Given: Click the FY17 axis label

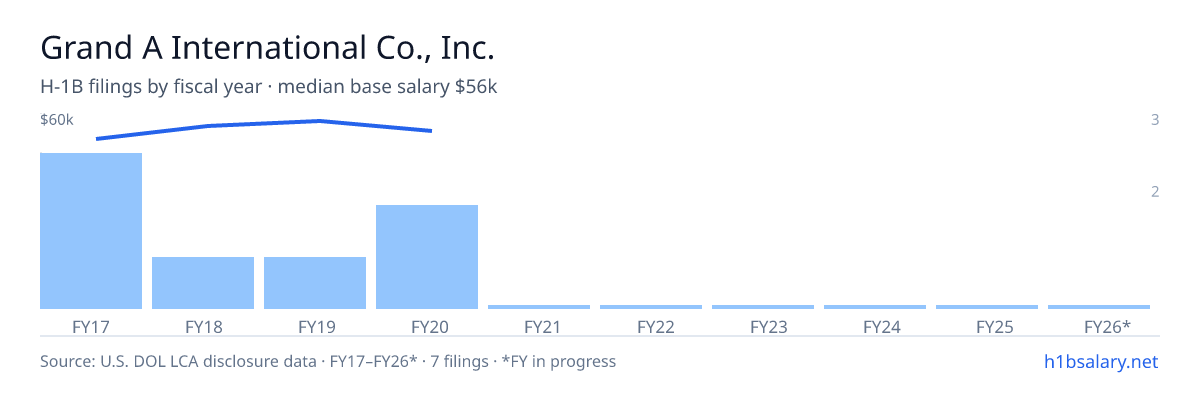Looking at the screenshot, I should click(x=91, y=326).
